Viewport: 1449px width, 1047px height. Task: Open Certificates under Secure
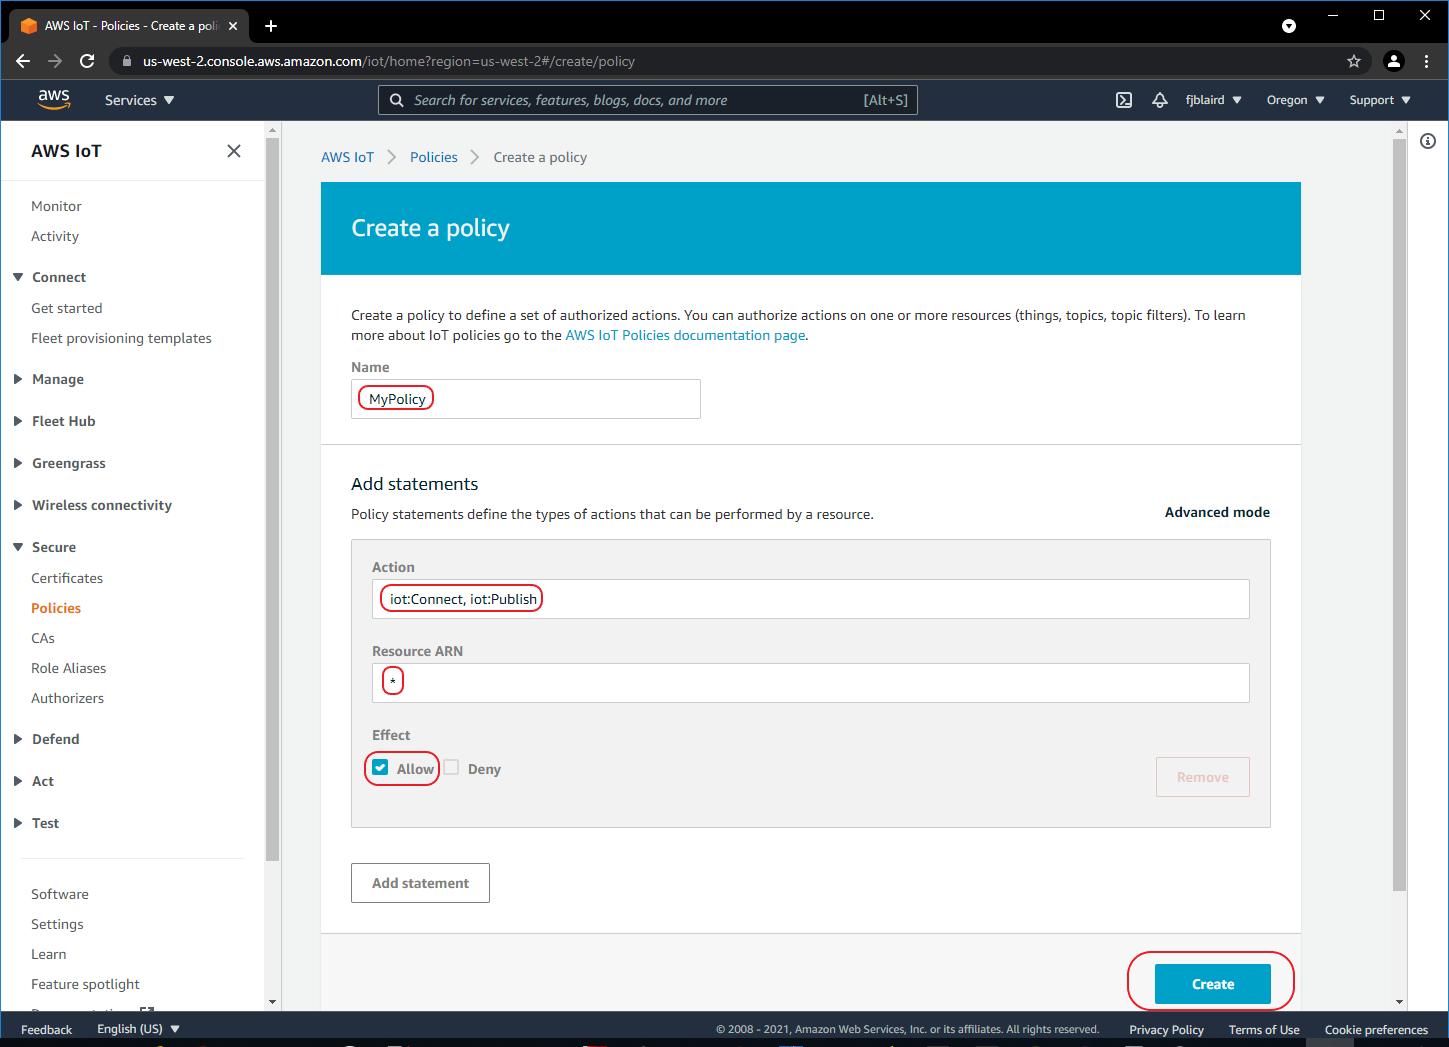coord(67,578)
